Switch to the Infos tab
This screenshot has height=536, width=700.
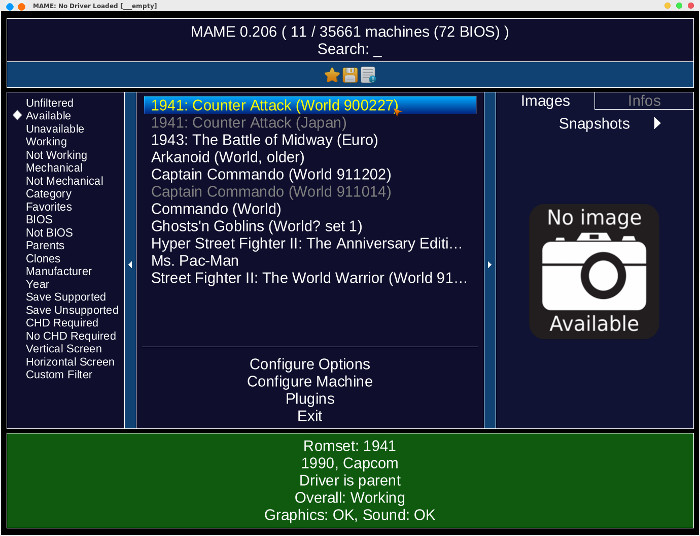[644, 101]
